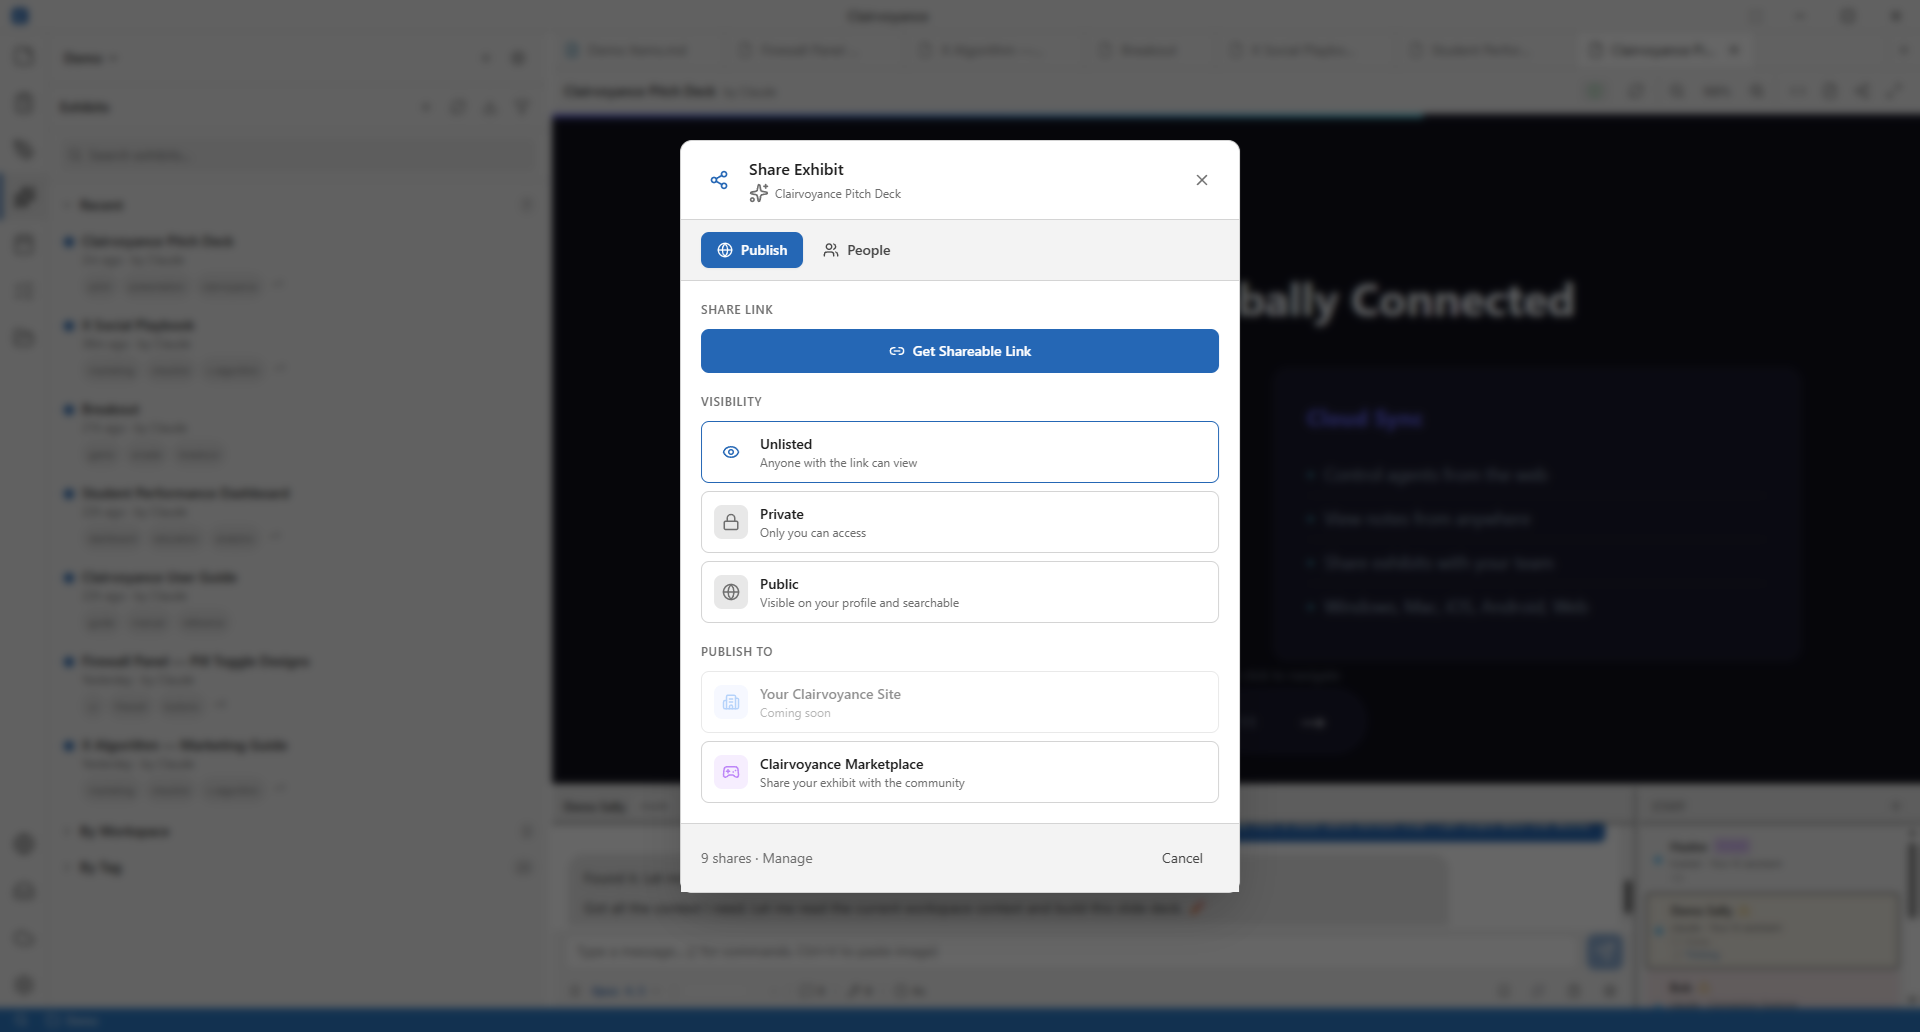This screenshot has height=1032, width=1921.
Task: Set visibility to Public
Action: click(x=959, y=592)
